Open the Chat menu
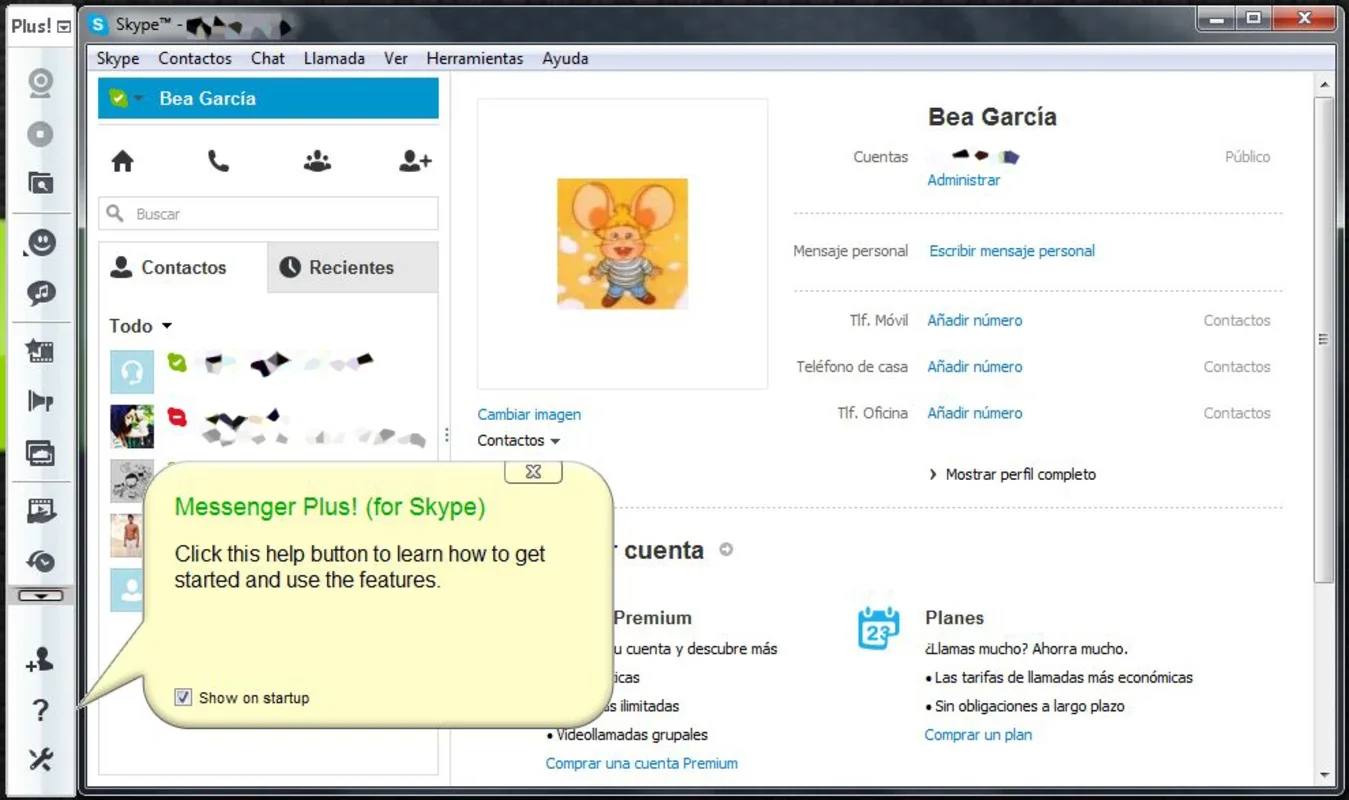Image resolution: width=1349 pixels, height=800 pixels. pos(268,58)
